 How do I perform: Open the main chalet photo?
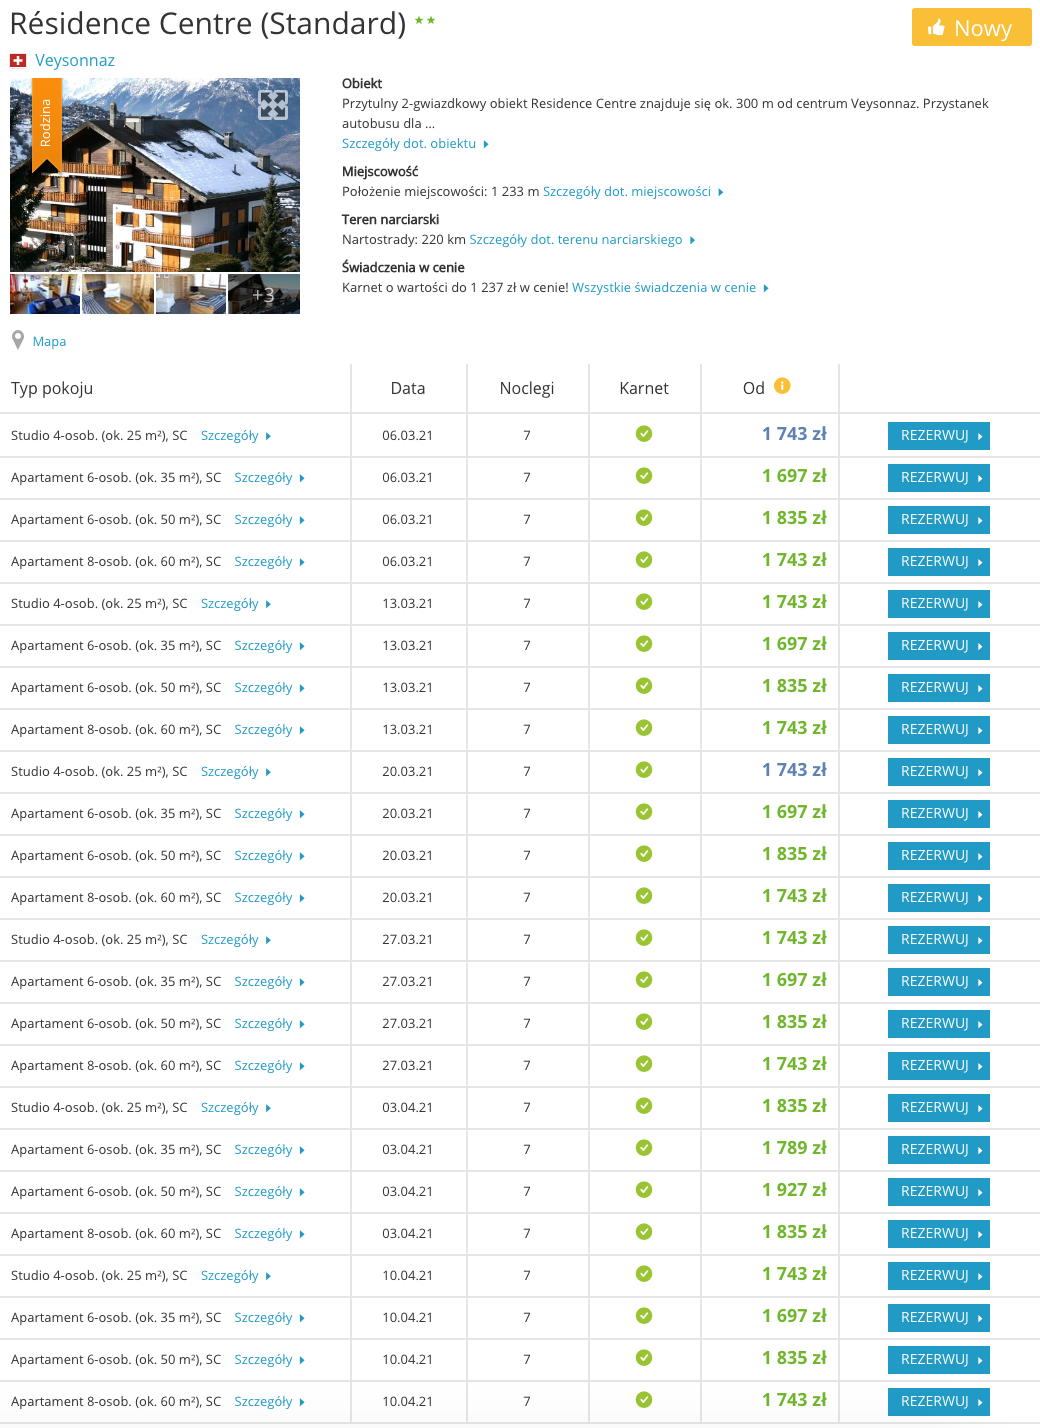(155, 175)
